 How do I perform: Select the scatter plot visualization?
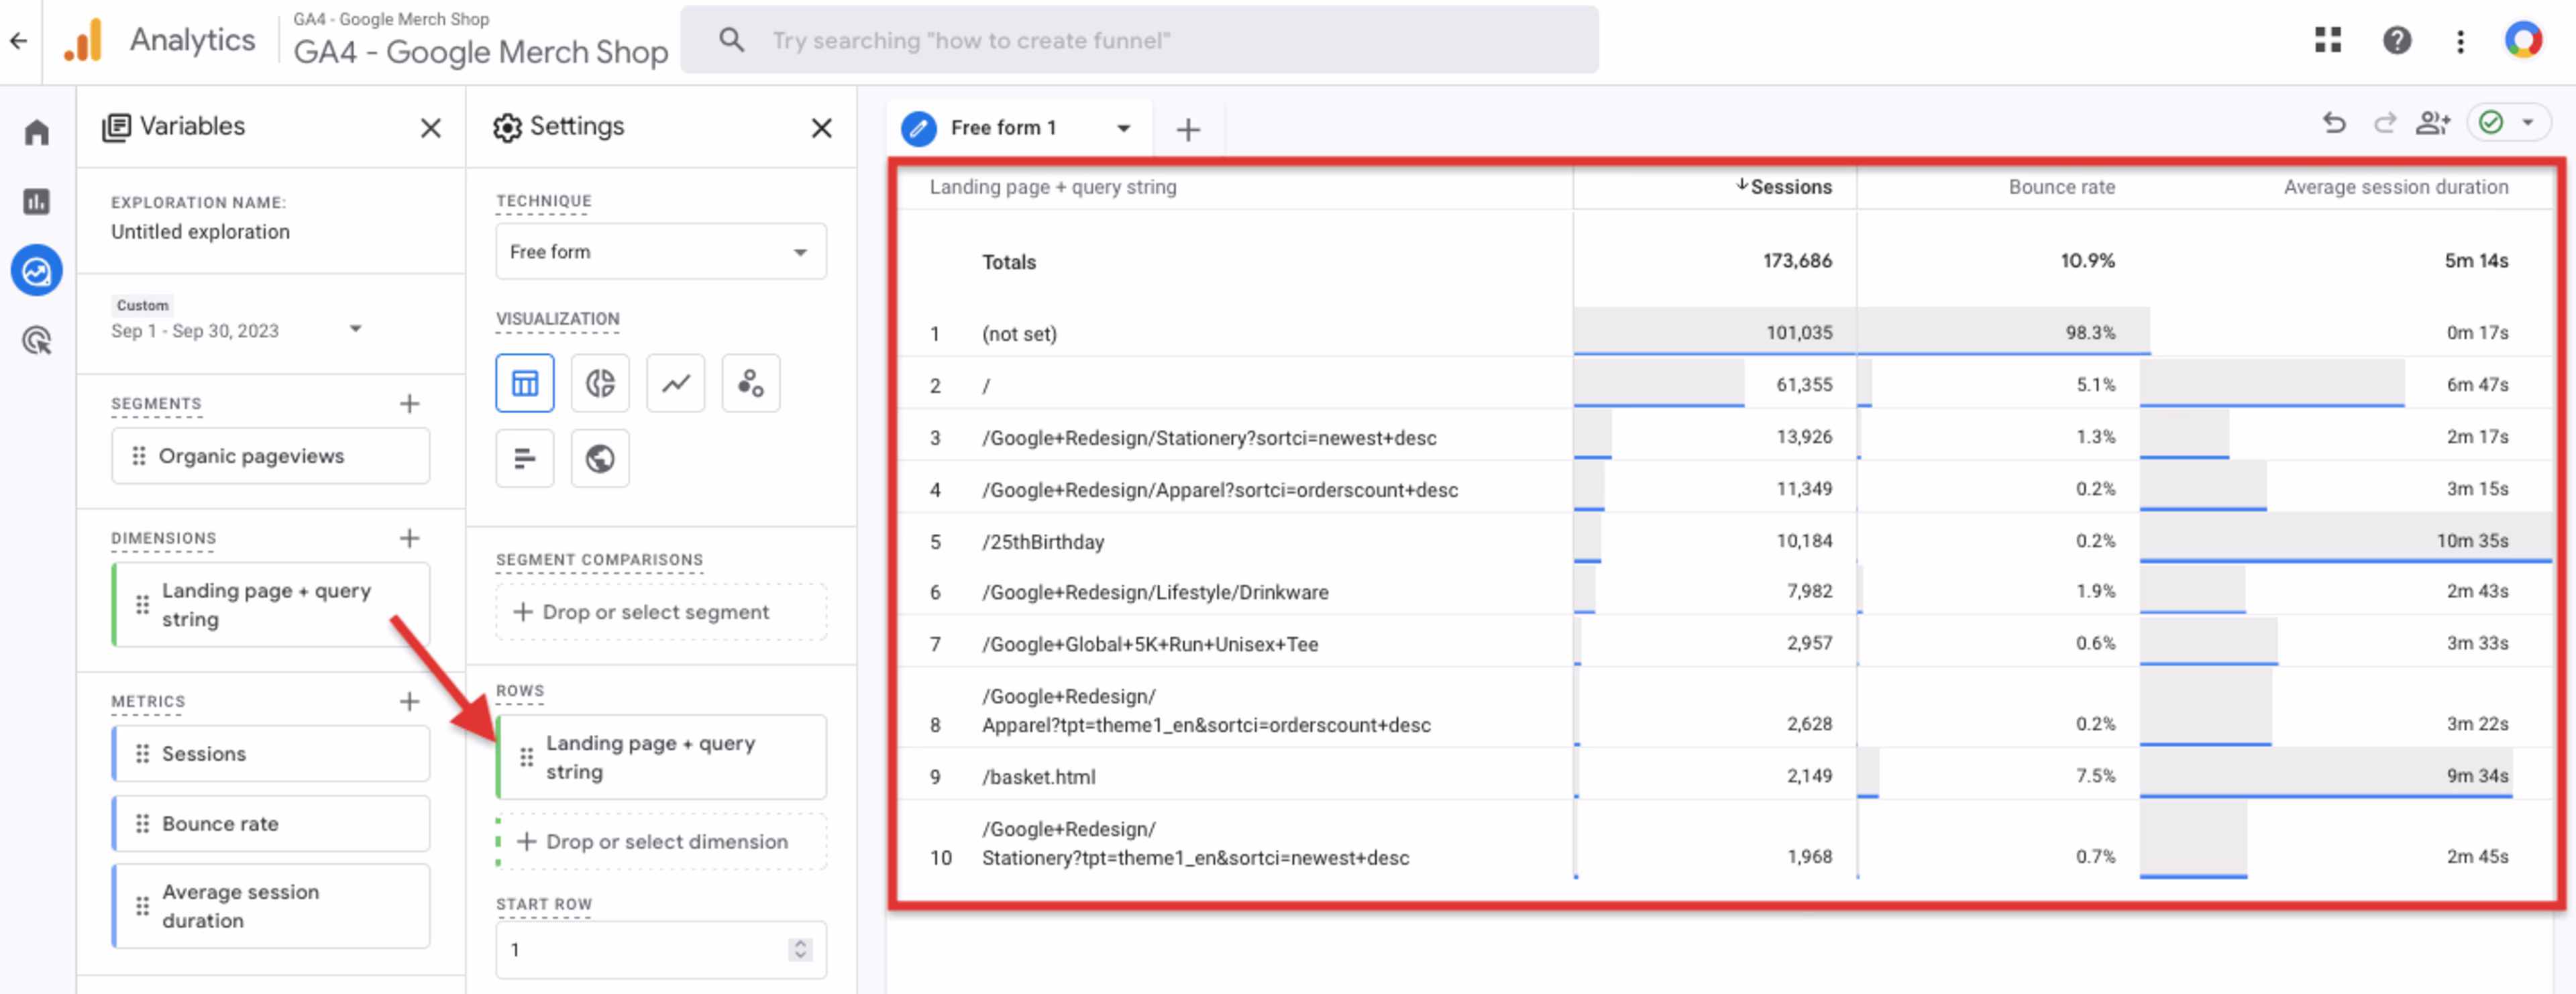pyautogui.click(x=750, y=383)
